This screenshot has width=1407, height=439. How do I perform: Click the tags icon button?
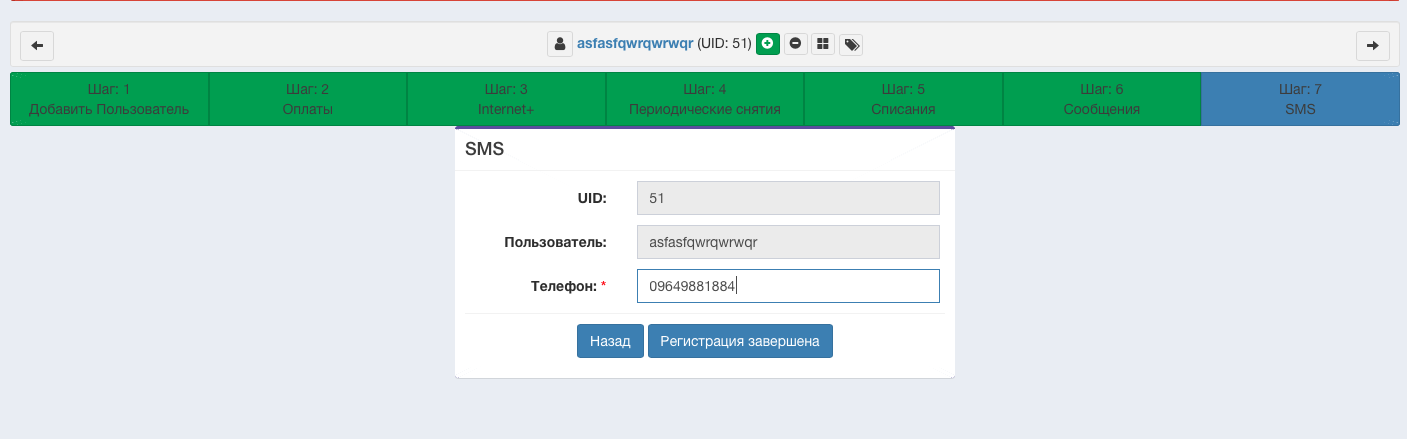[851, 44]
